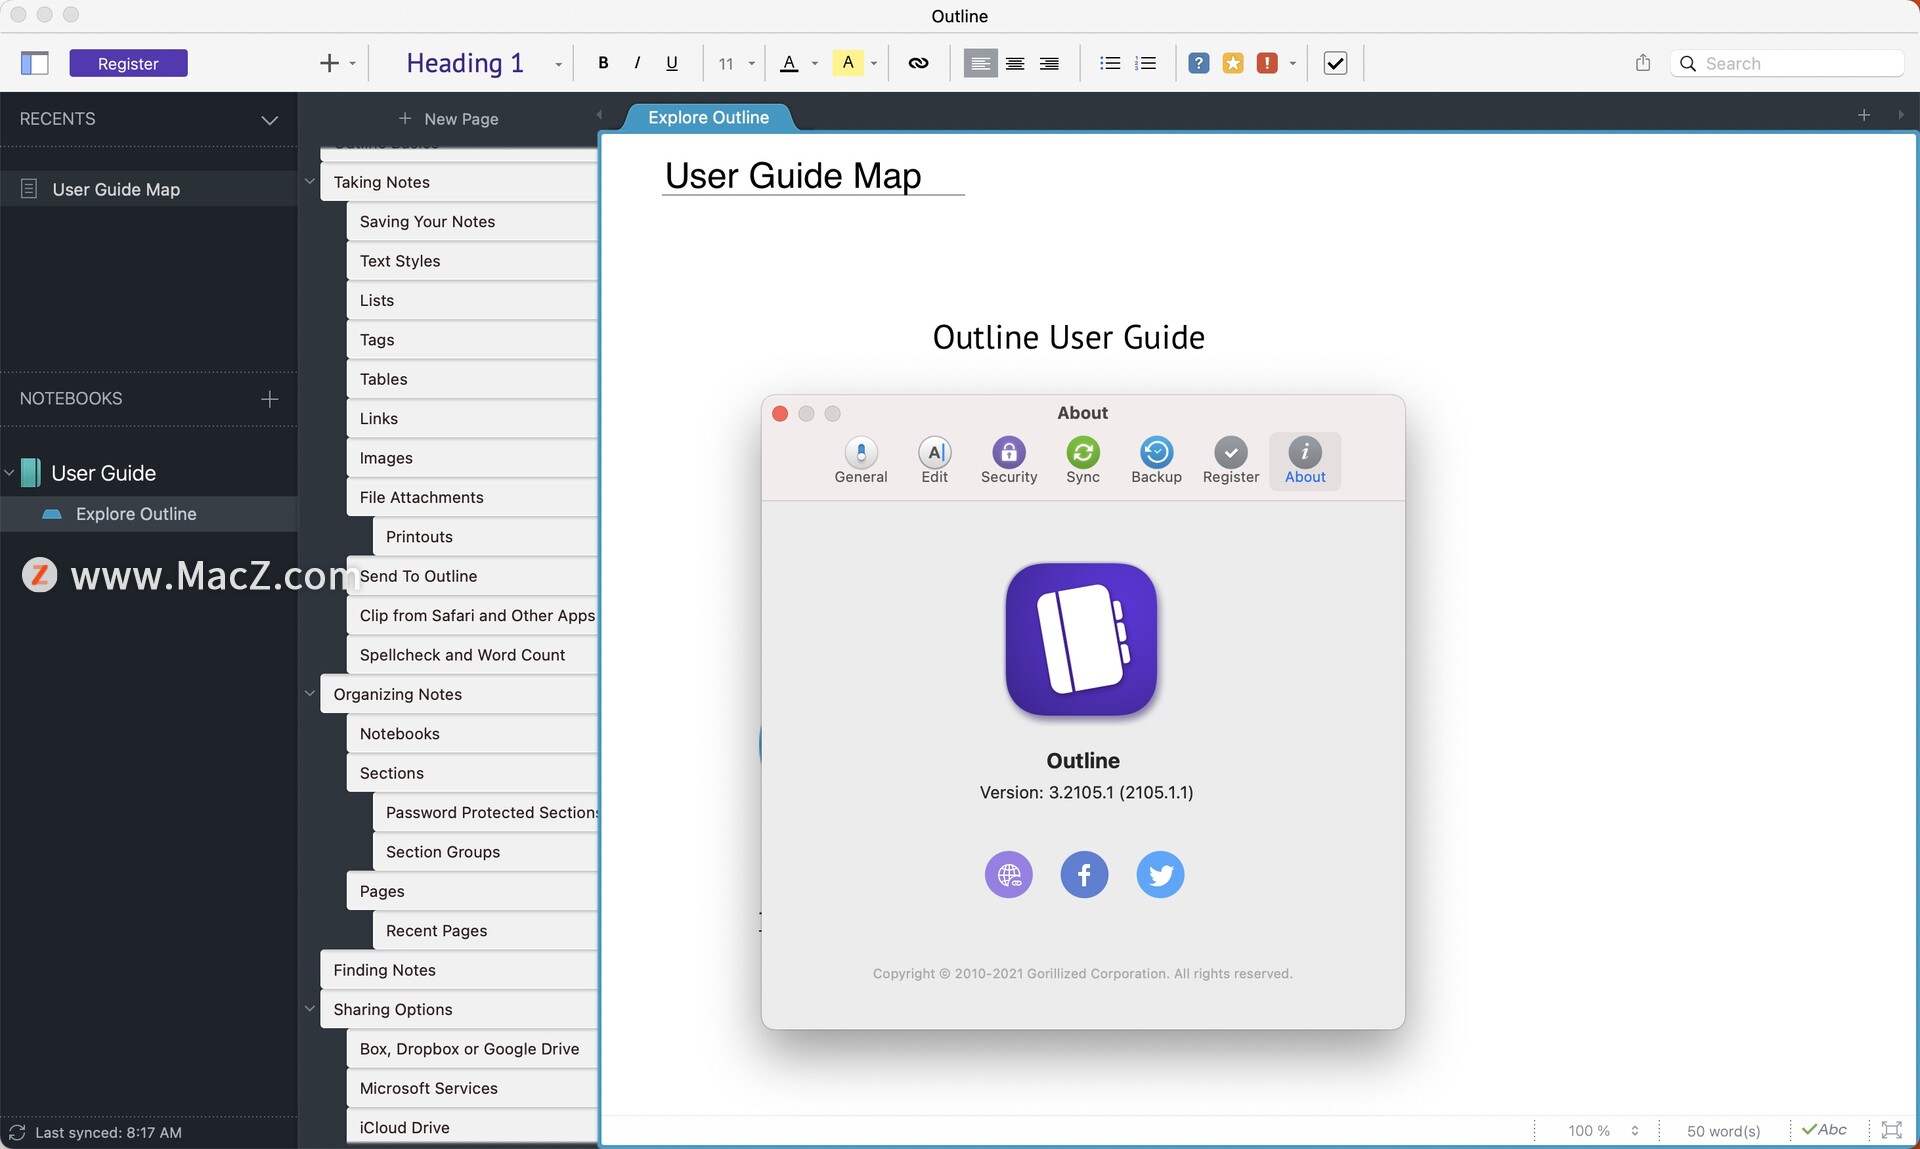Toggle the sidebar panel icon
Screen dimensions: 1920x1149
pos(35,63)
